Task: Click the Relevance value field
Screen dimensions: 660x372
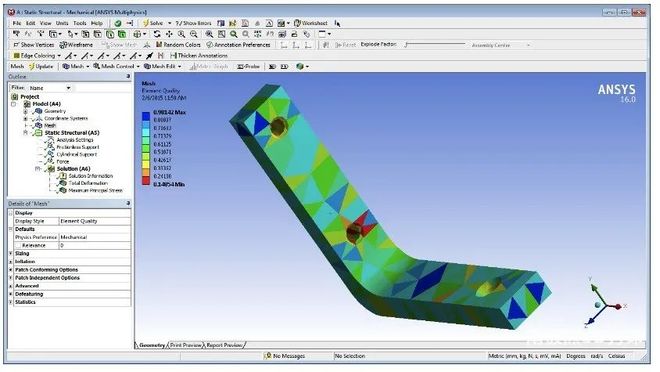Action: point(95,245)
